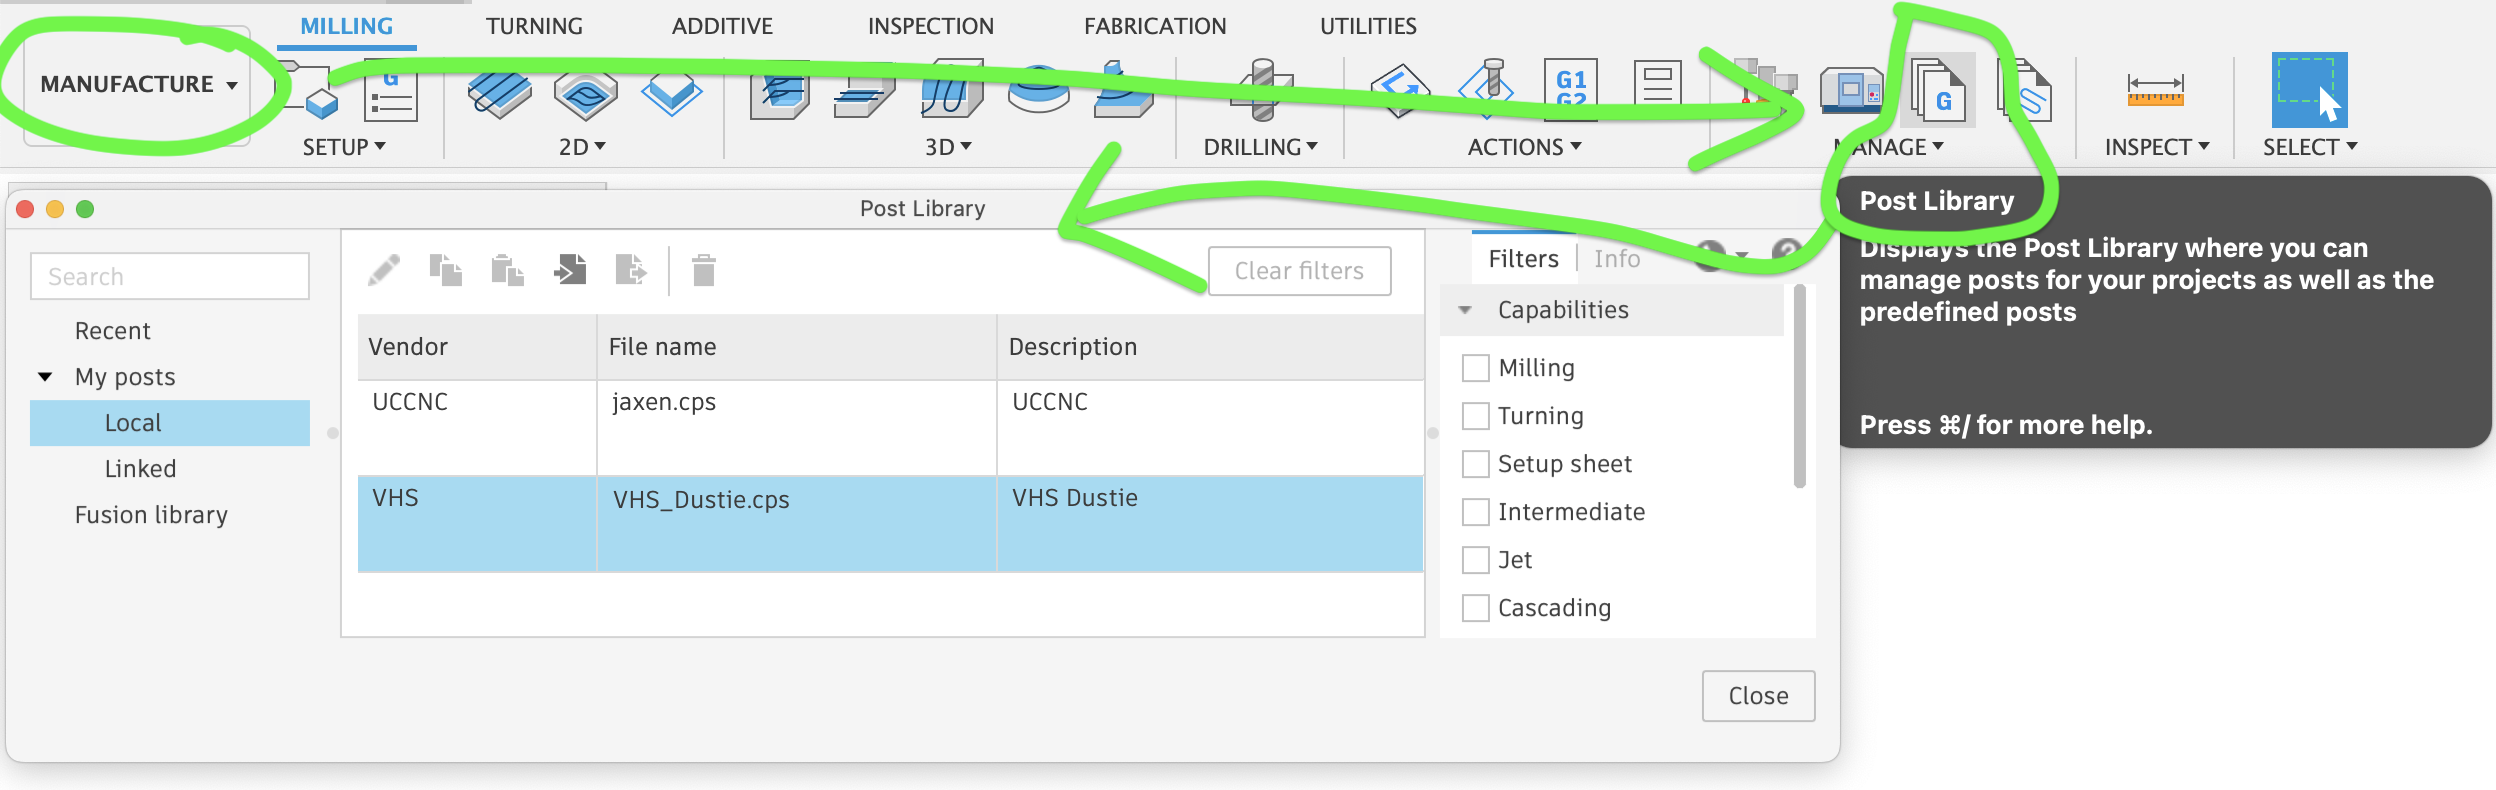
Task: Collapse the My posts tree node
Action: pyautogui.click(x=45, y=377)
